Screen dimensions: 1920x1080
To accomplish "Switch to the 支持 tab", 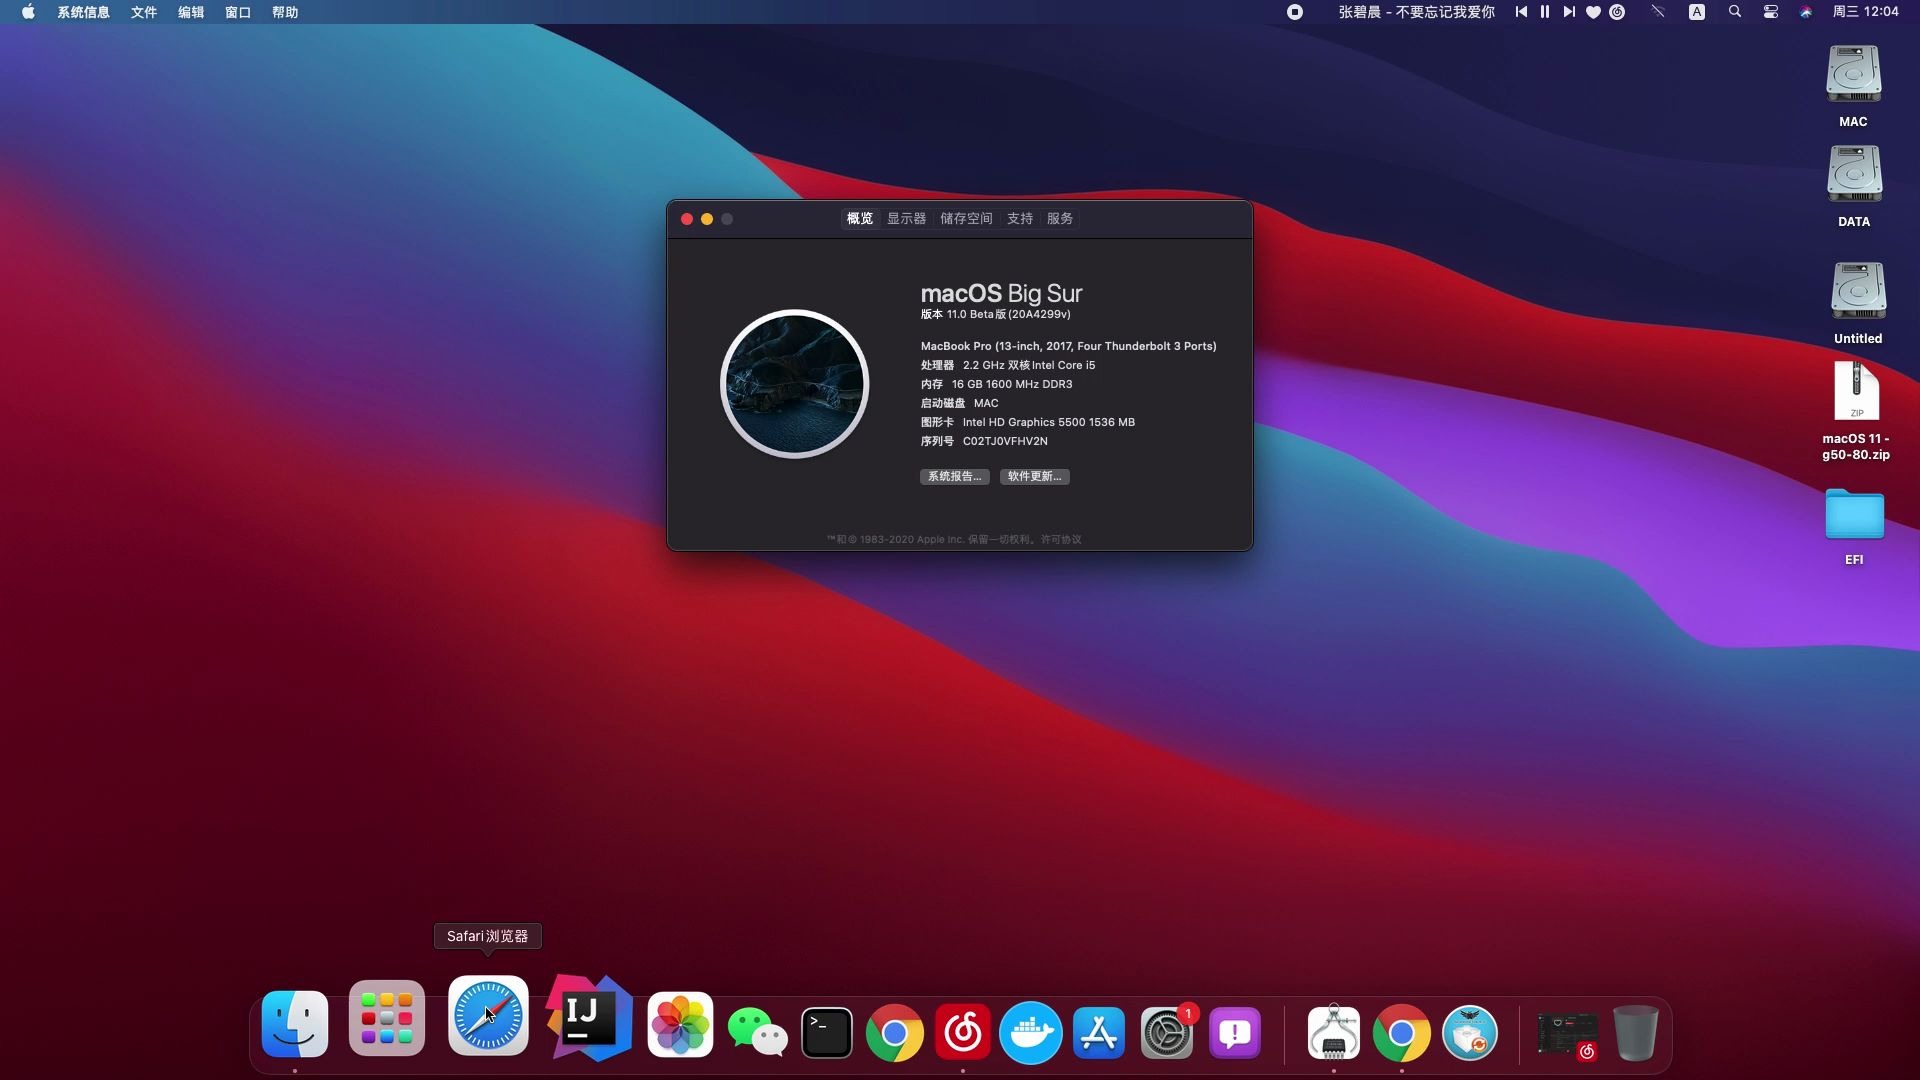I will coord(1020,218).
